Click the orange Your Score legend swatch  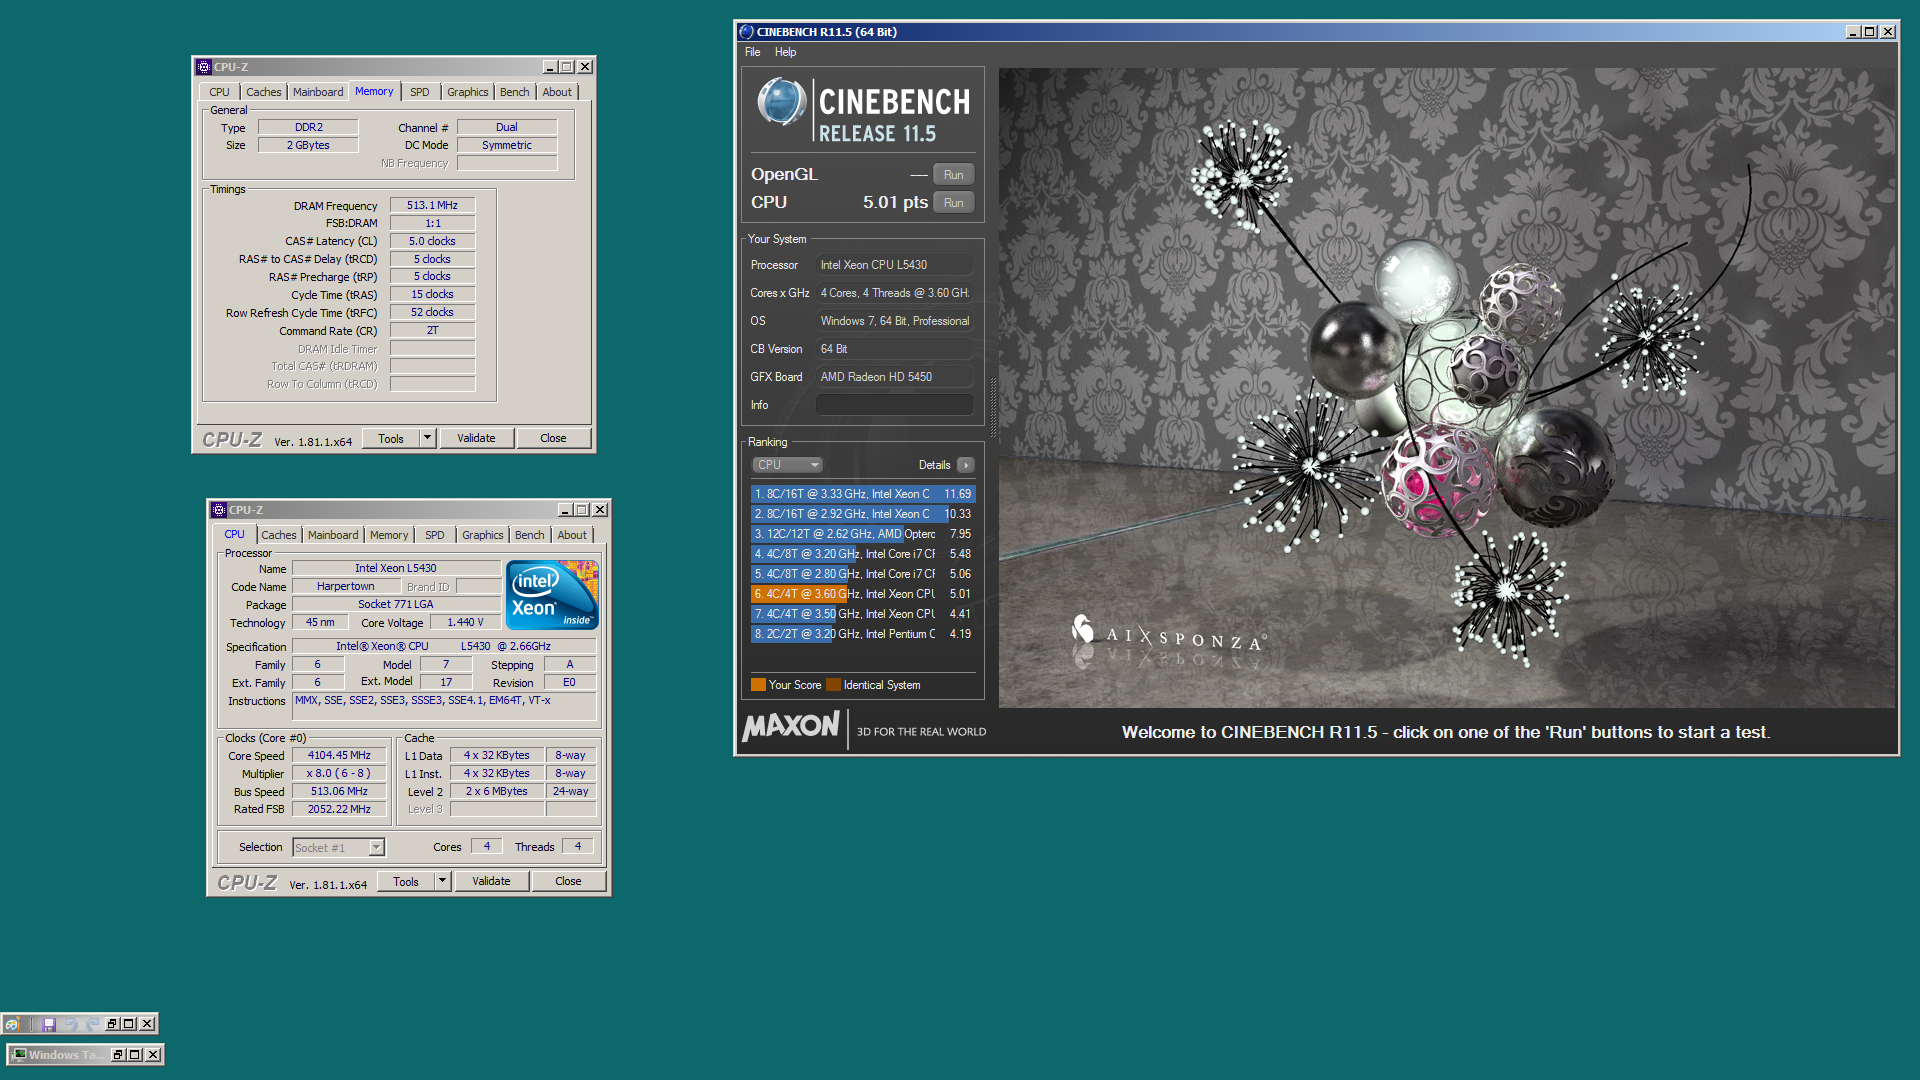coord(758,685)
